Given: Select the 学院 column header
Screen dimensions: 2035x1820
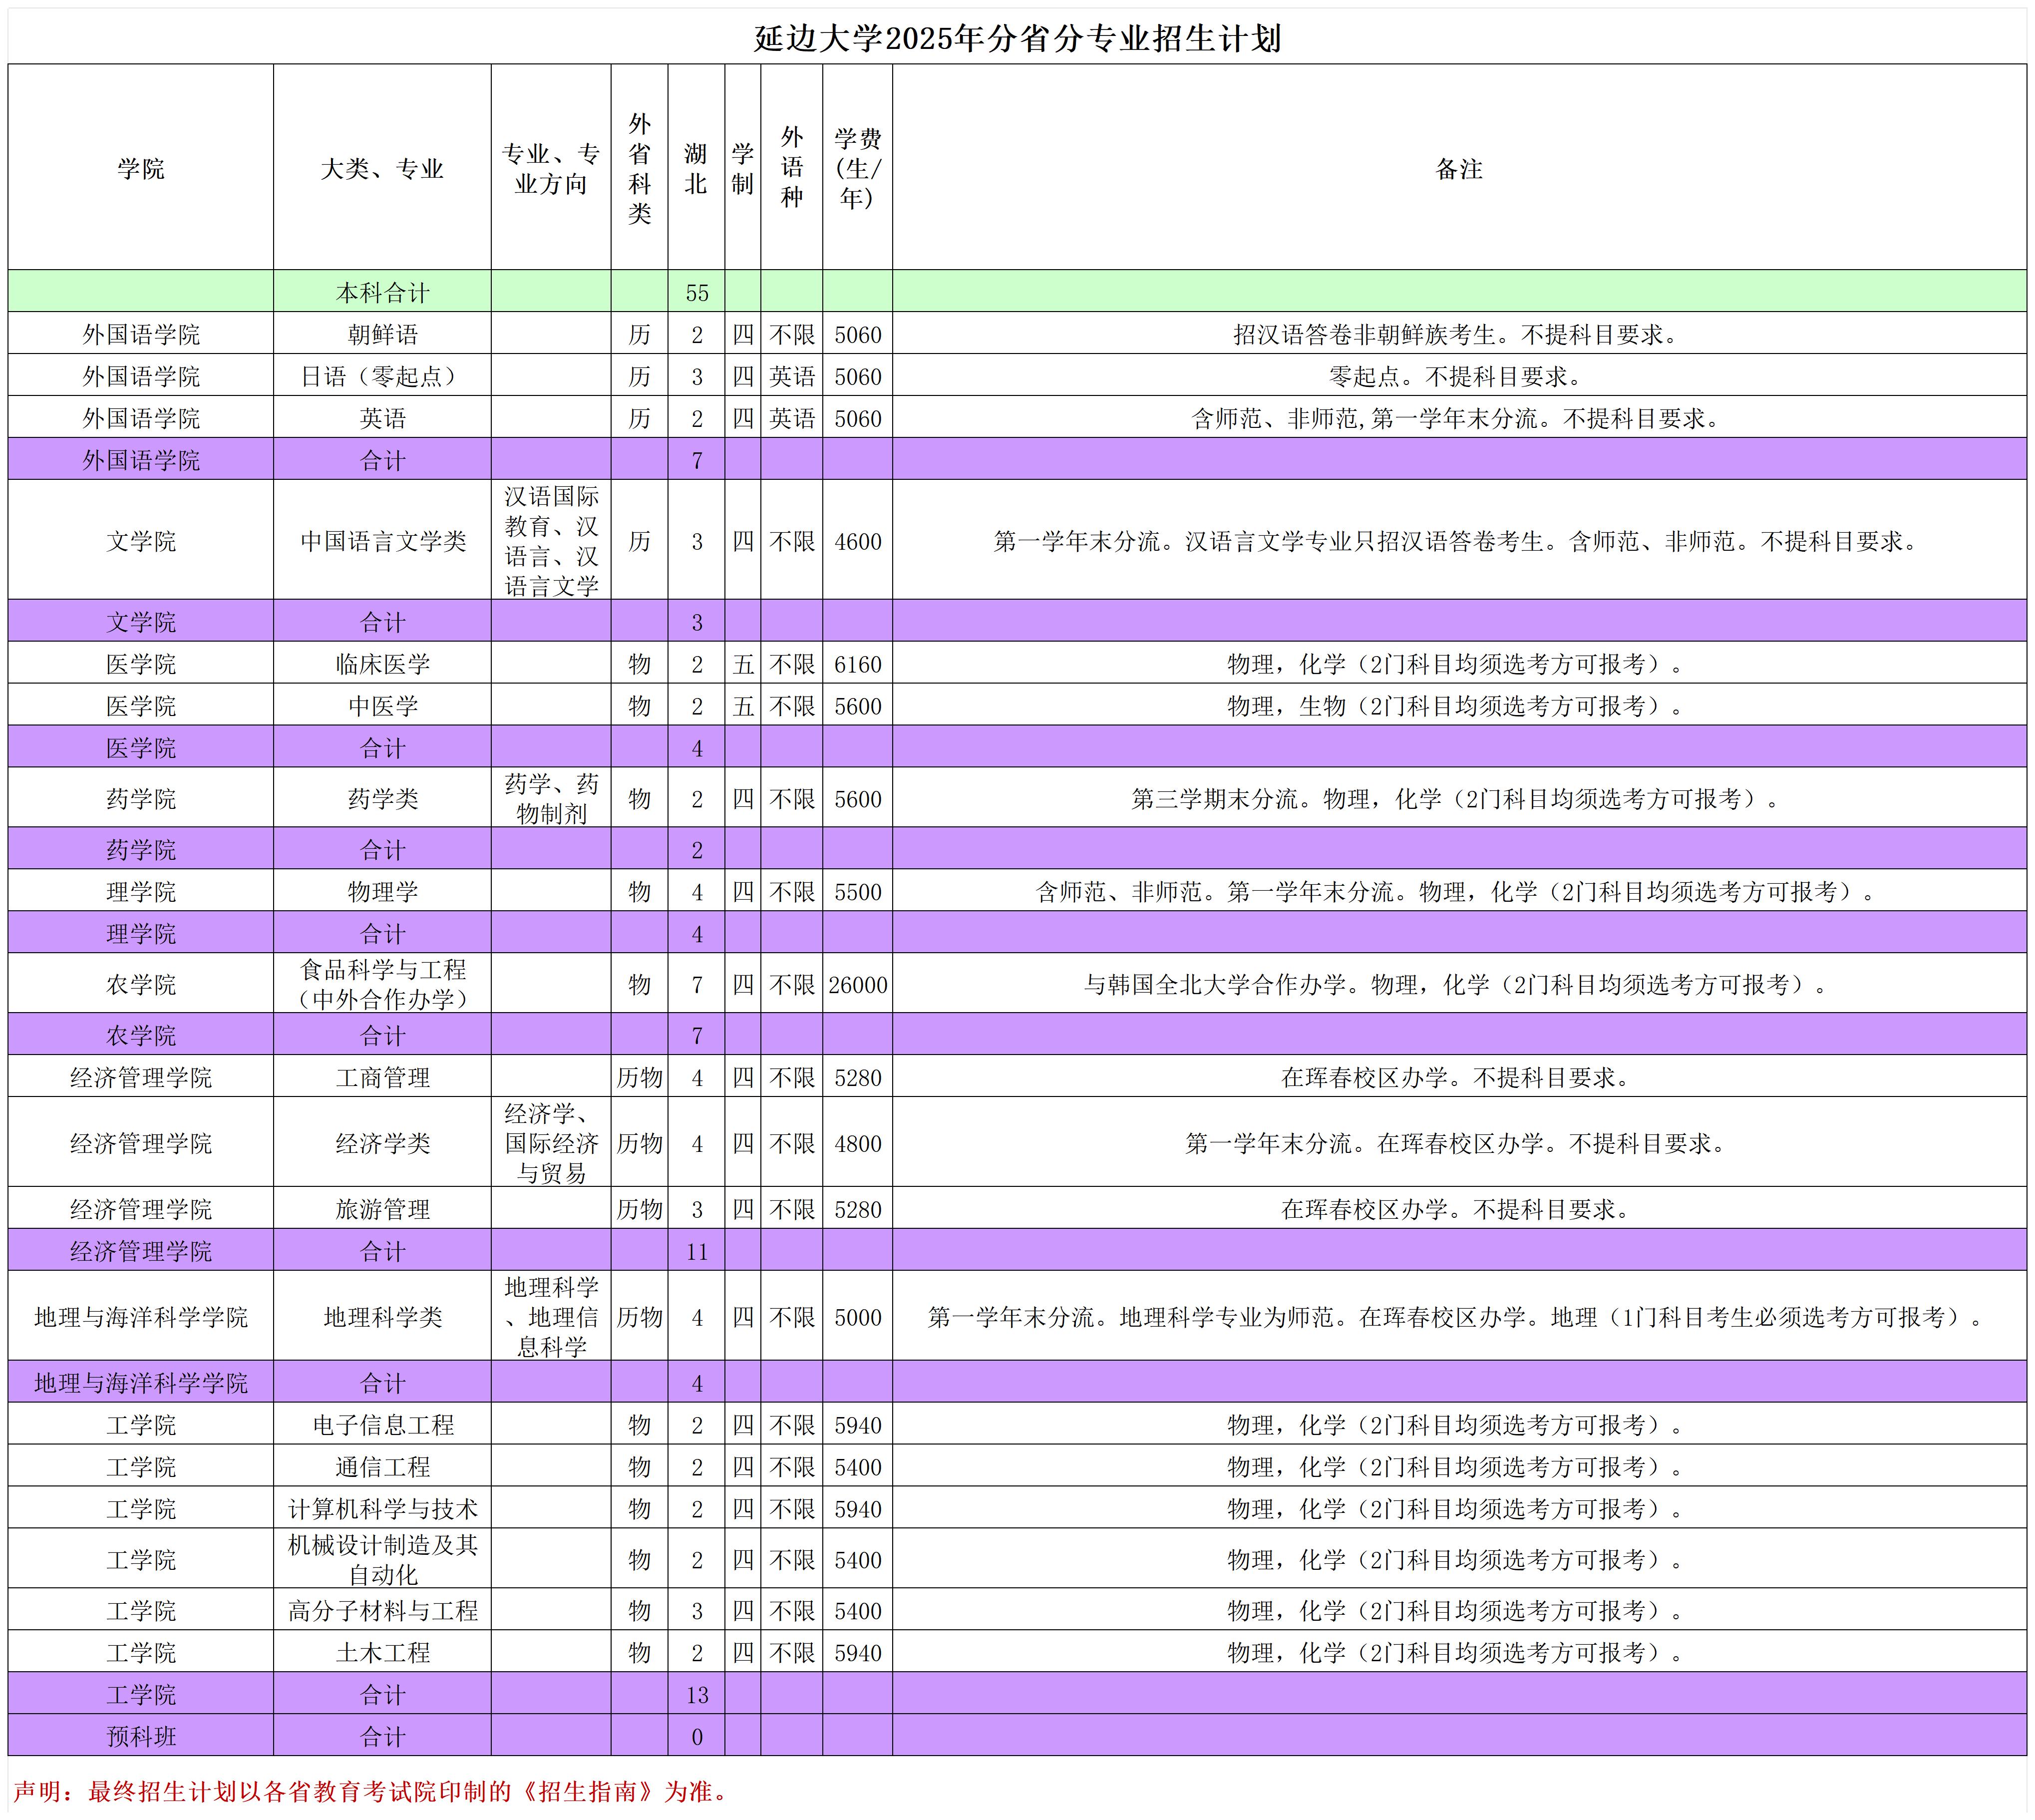Looking at the screenshot, I should coord(141,168).
